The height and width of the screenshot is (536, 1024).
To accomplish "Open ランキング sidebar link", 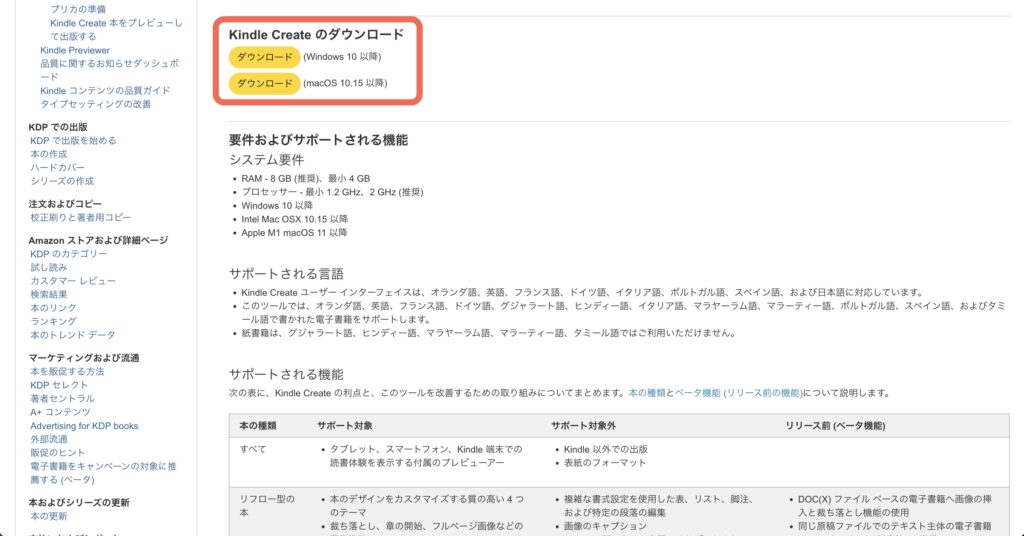I will 53,321.
